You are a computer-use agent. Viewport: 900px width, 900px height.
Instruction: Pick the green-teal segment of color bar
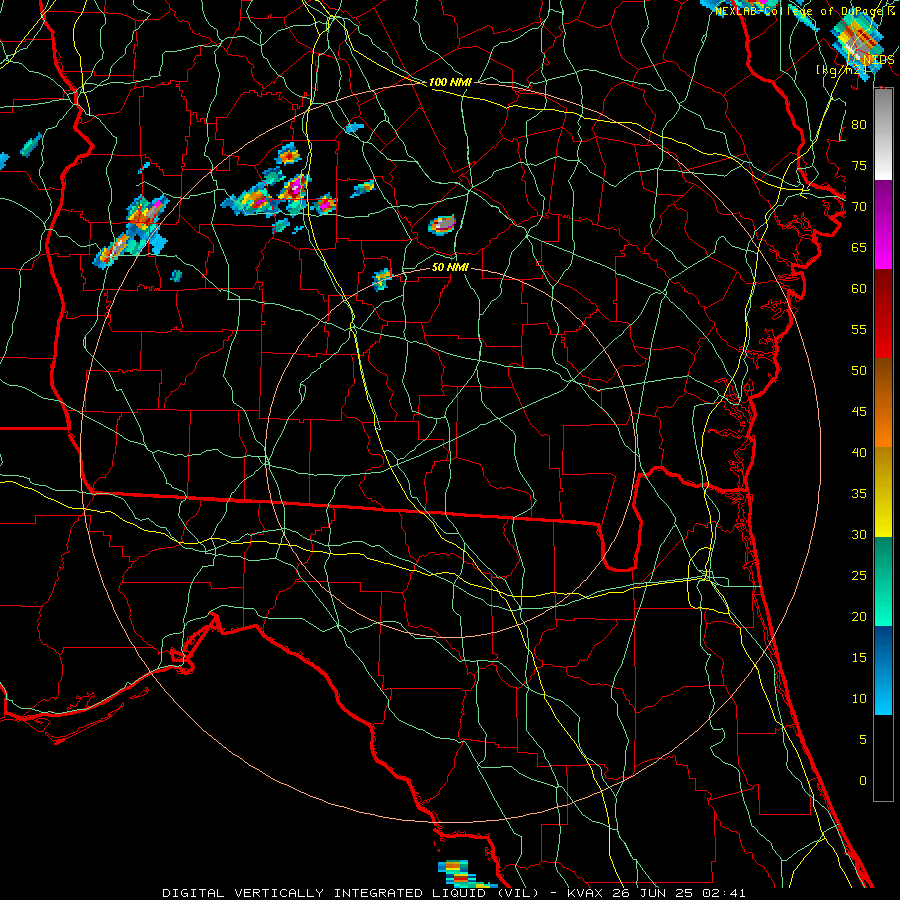tap(883, 581)
